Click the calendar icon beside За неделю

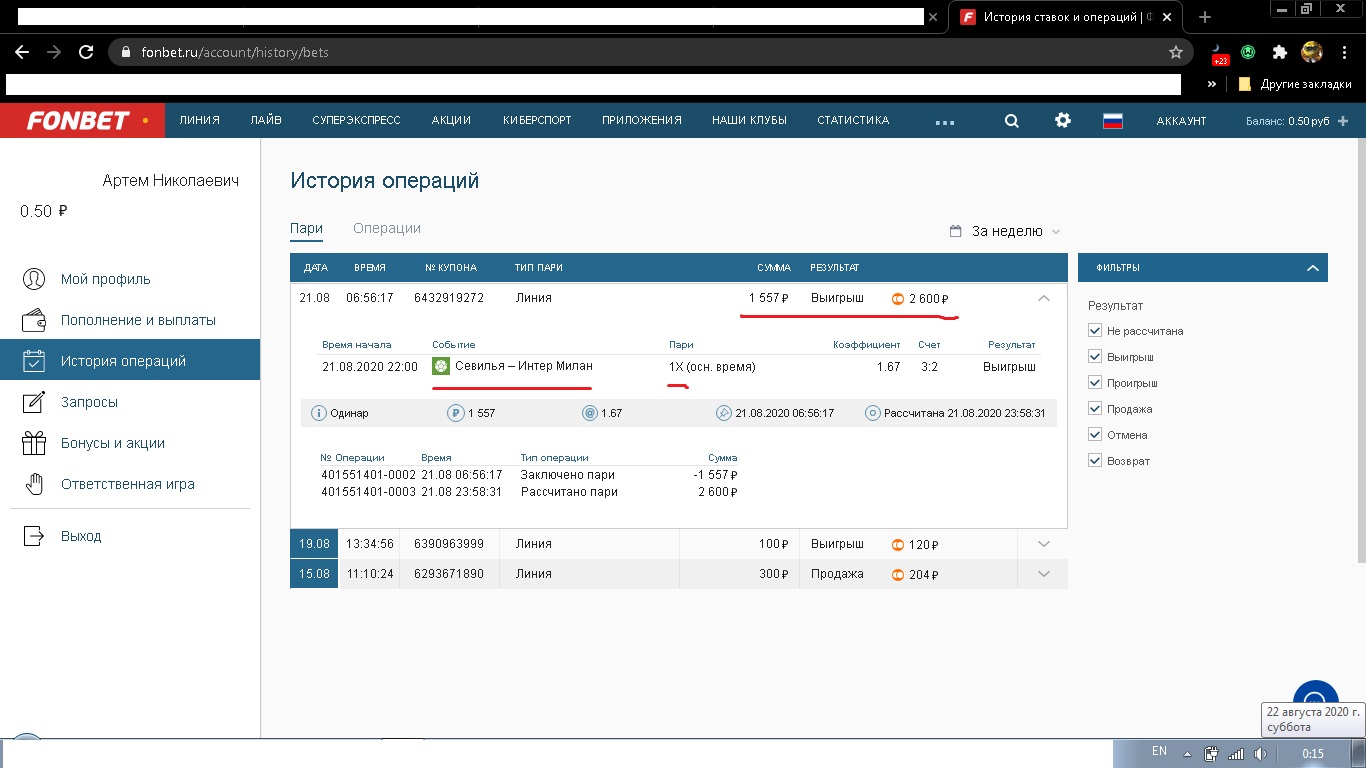click(956, 231)
